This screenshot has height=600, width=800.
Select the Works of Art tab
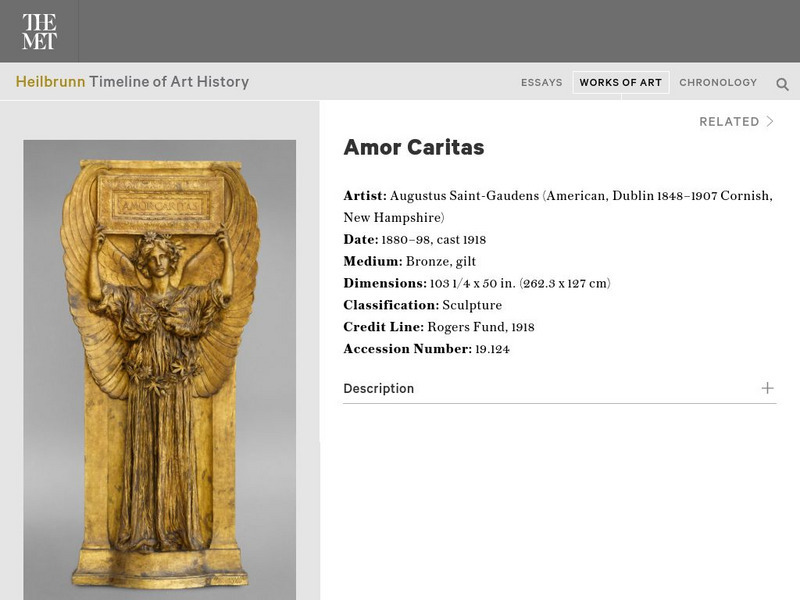click(620, 83)
